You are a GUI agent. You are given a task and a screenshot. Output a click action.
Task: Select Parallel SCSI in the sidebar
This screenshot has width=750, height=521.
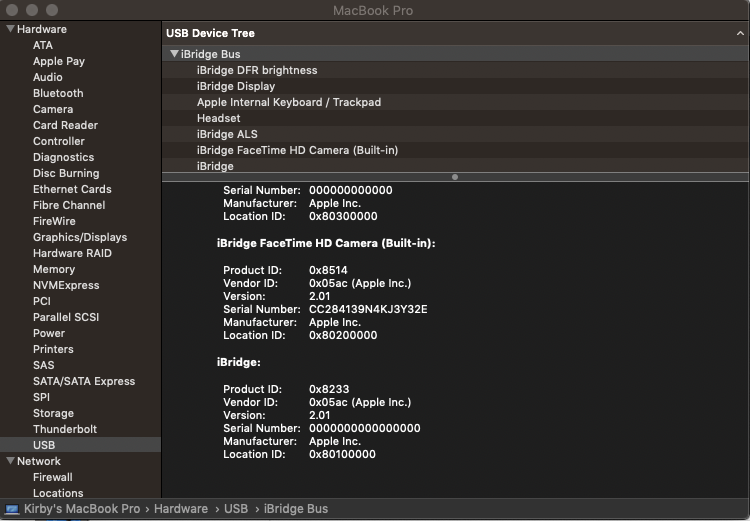[x=66, y=317]
